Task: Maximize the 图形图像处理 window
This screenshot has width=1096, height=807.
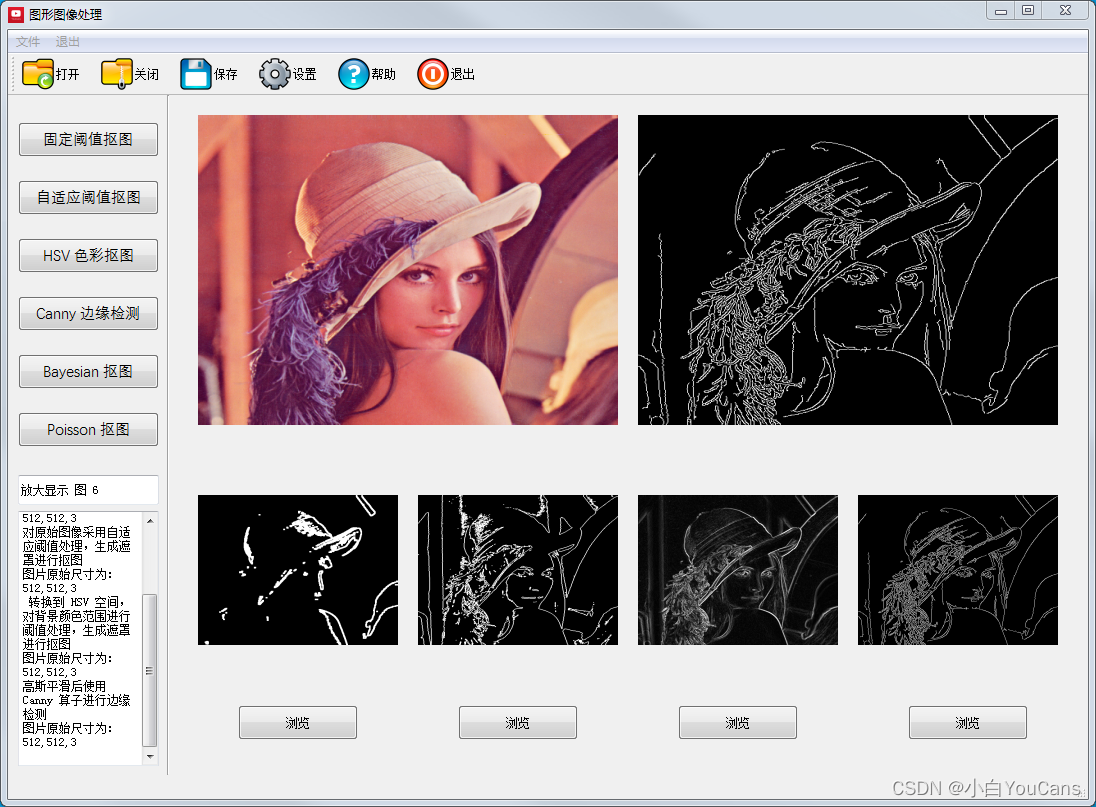Action: pos(1028,10)
